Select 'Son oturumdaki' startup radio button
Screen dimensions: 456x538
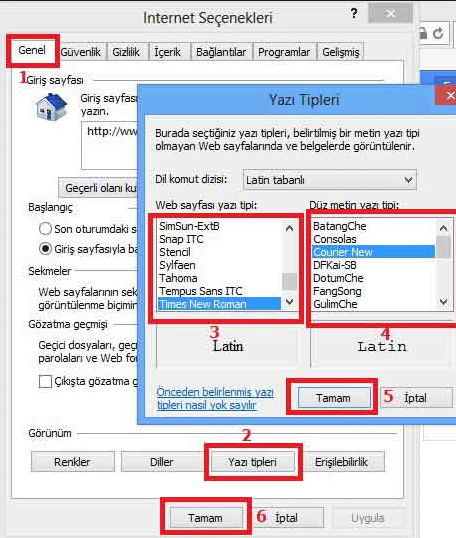pyautogui.click(x=45, y=229)
